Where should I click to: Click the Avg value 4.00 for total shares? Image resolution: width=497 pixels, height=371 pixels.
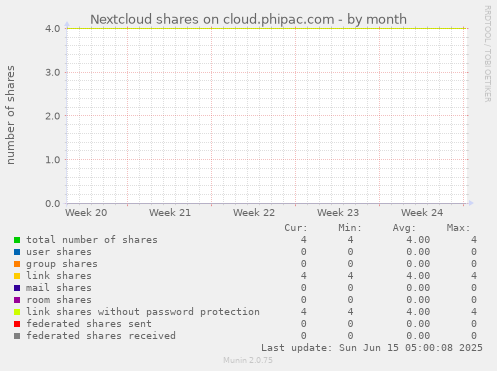(418, 240)
